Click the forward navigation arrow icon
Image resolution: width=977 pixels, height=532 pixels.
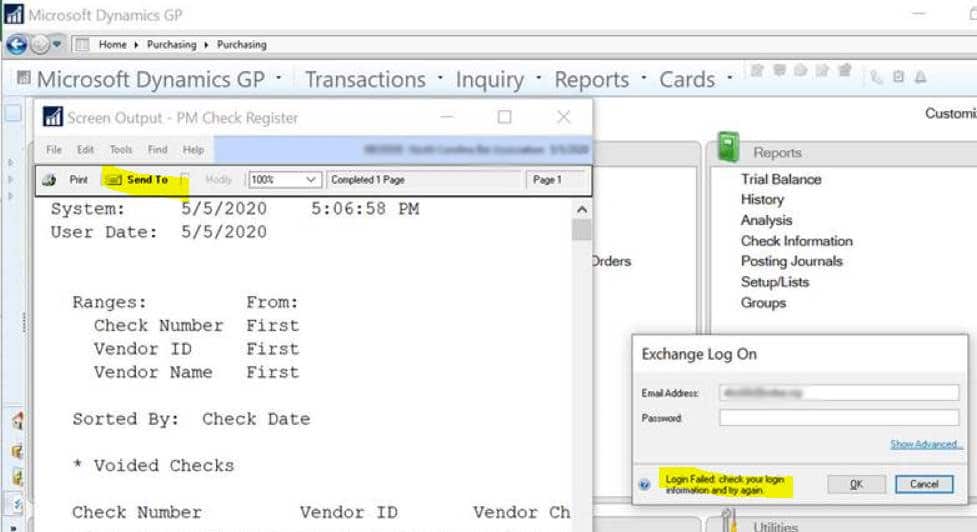point(40,44)
